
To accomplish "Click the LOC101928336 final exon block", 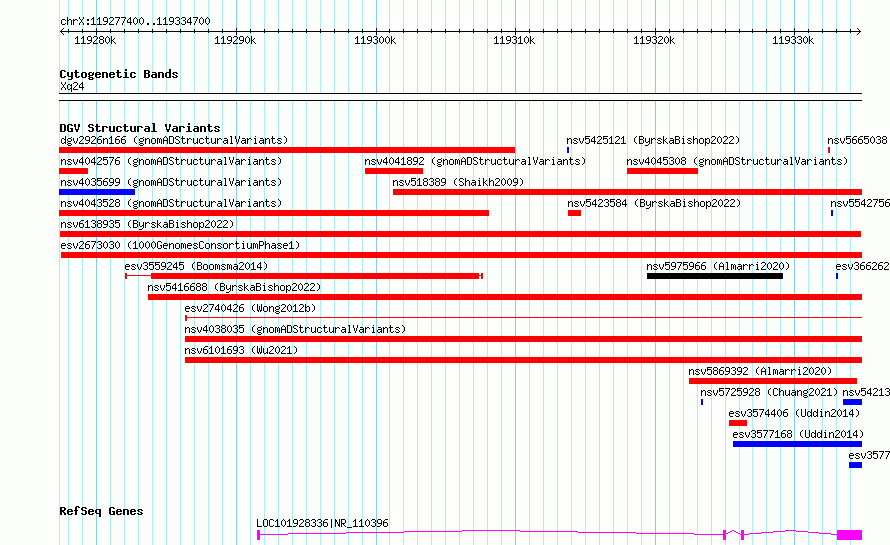I will [850, 535].
